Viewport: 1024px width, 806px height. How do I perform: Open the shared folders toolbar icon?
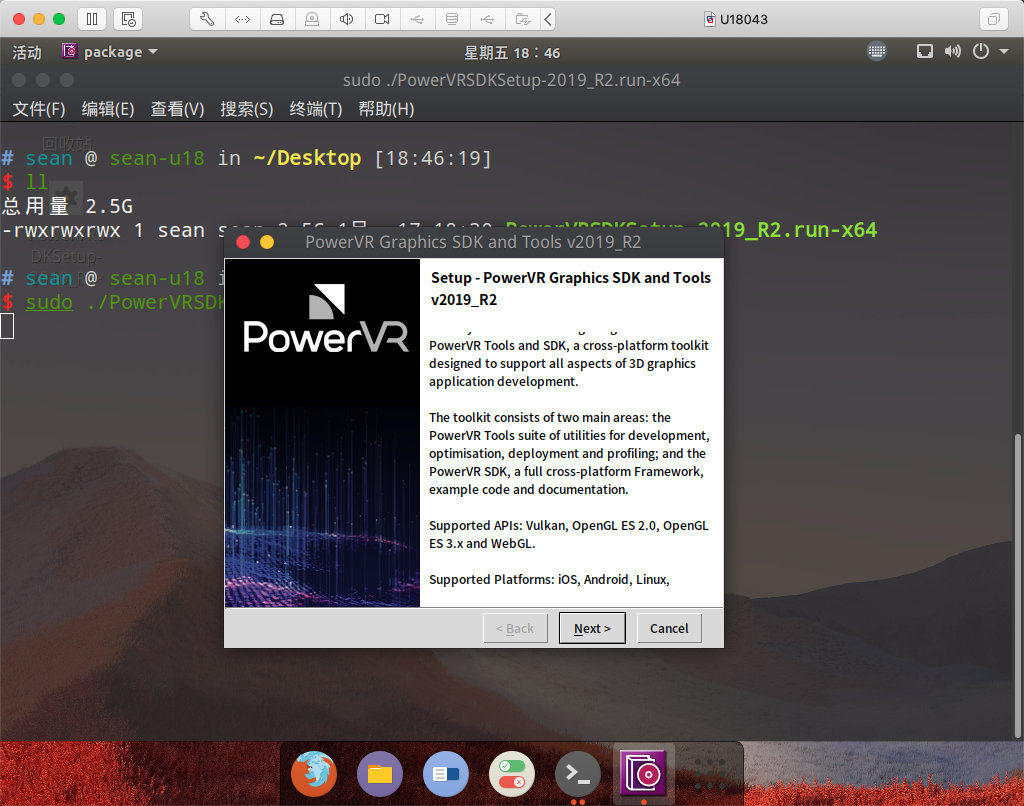click(522, 19)
